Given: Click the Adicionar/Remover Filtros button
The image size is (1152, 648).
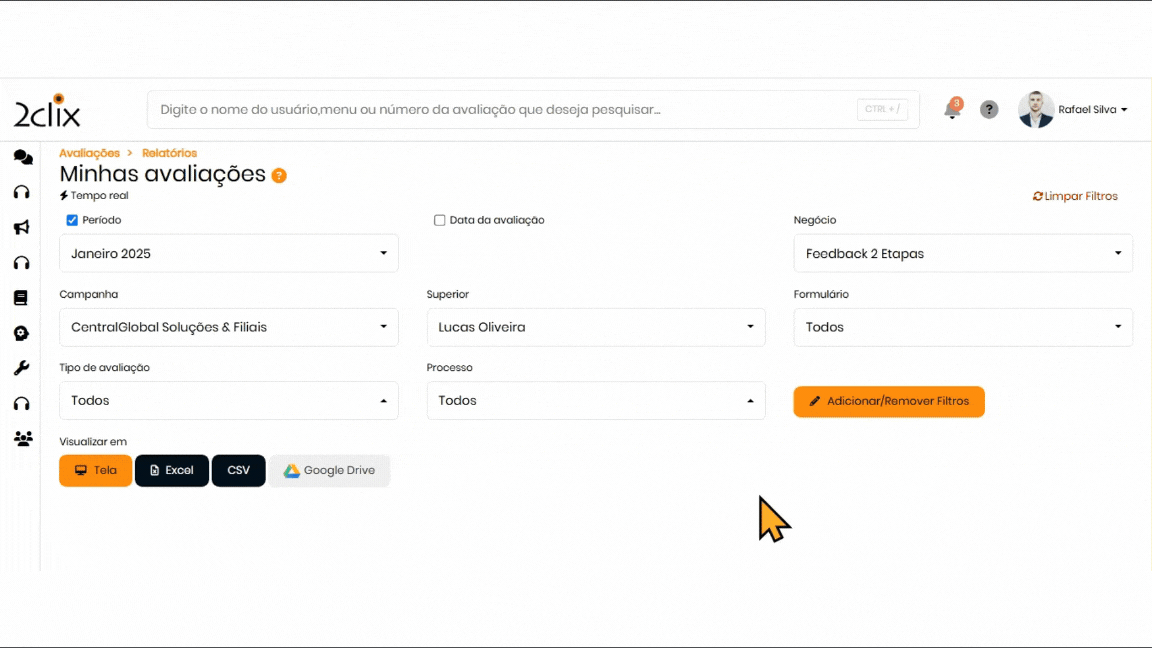Looking at the screenshot, I should point(889,401).
